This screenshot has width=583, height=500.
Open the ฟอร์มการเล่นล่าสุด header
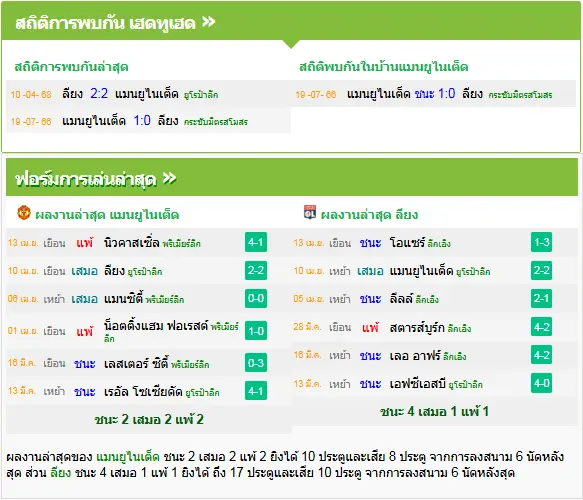click(292, 178)
